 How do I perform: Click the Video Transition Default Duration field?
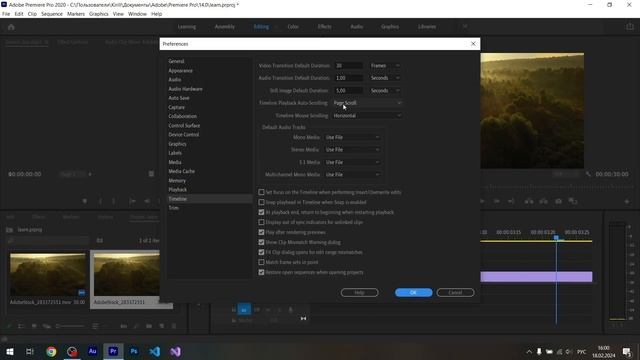[349, 65]
